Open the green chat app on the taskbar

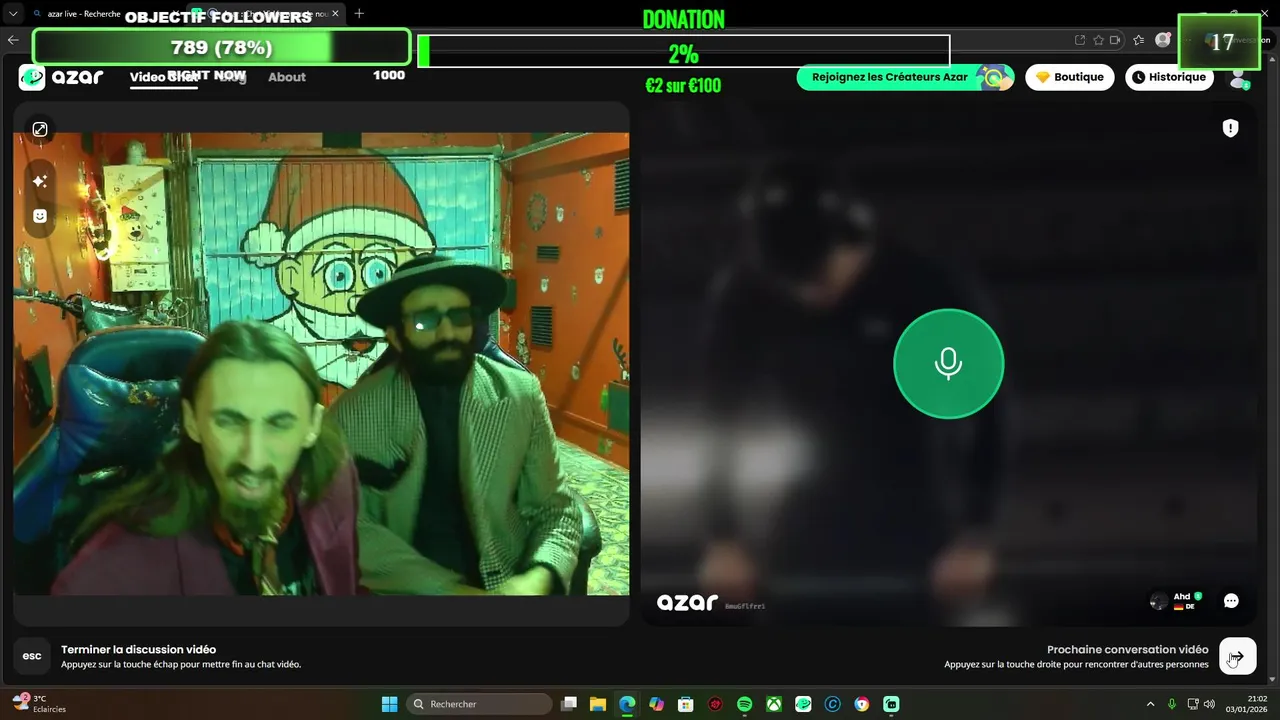point(803,704)
